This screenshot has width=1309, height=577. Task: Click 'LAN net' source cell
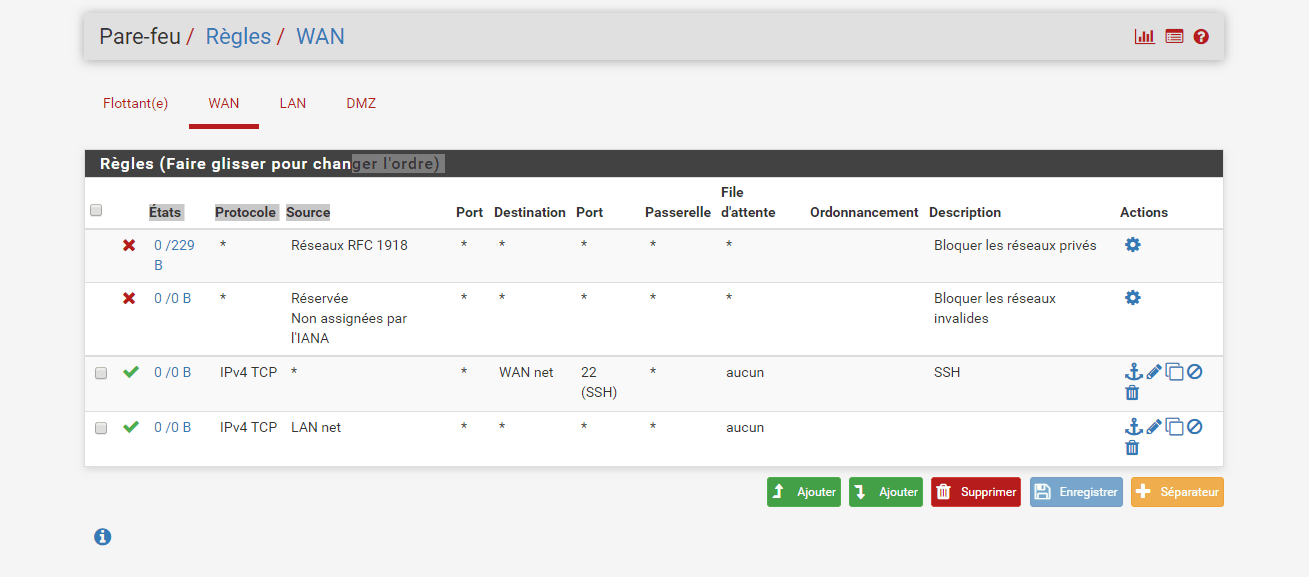[316, 427]
